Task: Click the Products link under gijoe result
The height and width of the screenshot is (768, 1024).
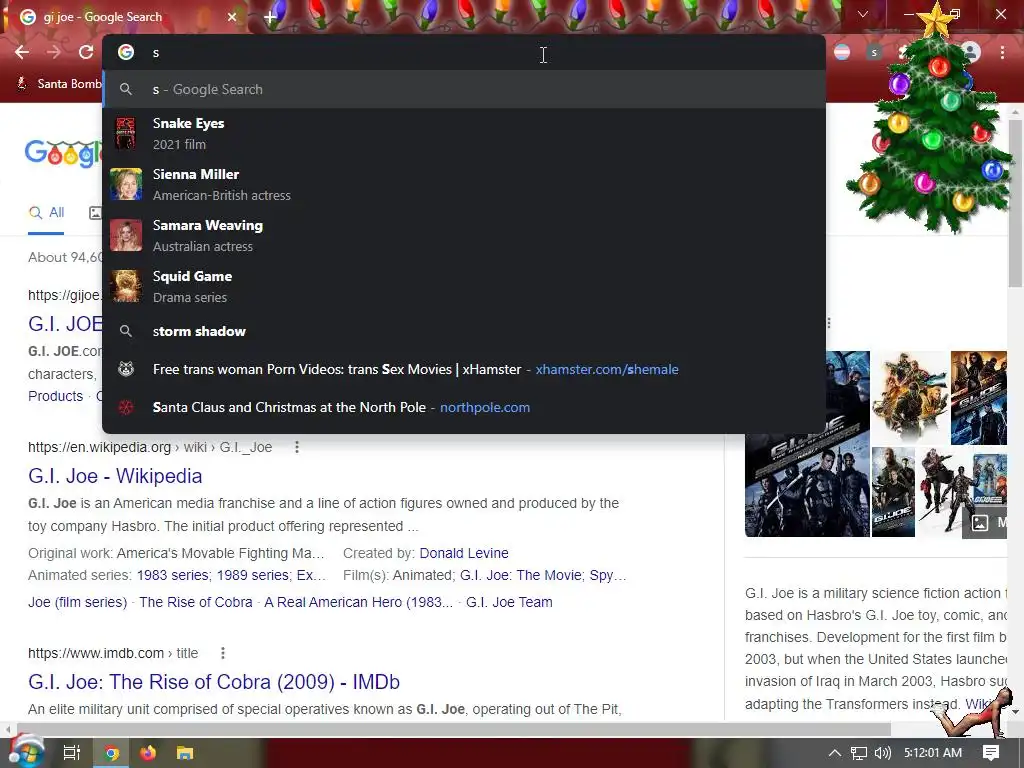Action: [56, 396]
